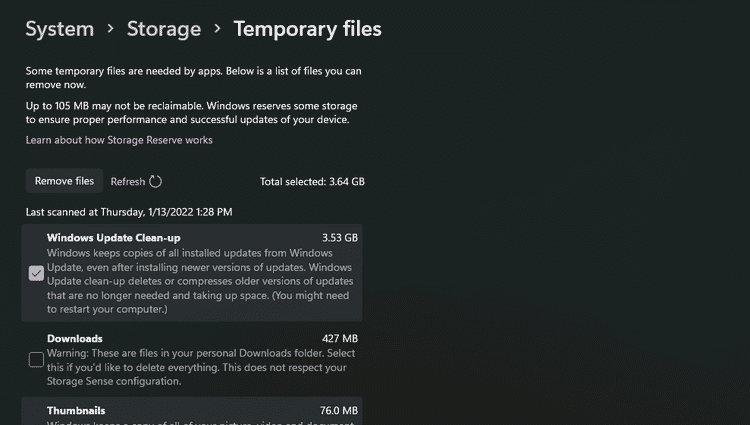Uncheck the Windows Update Clean-up checkbox

(x=36, y=273)
